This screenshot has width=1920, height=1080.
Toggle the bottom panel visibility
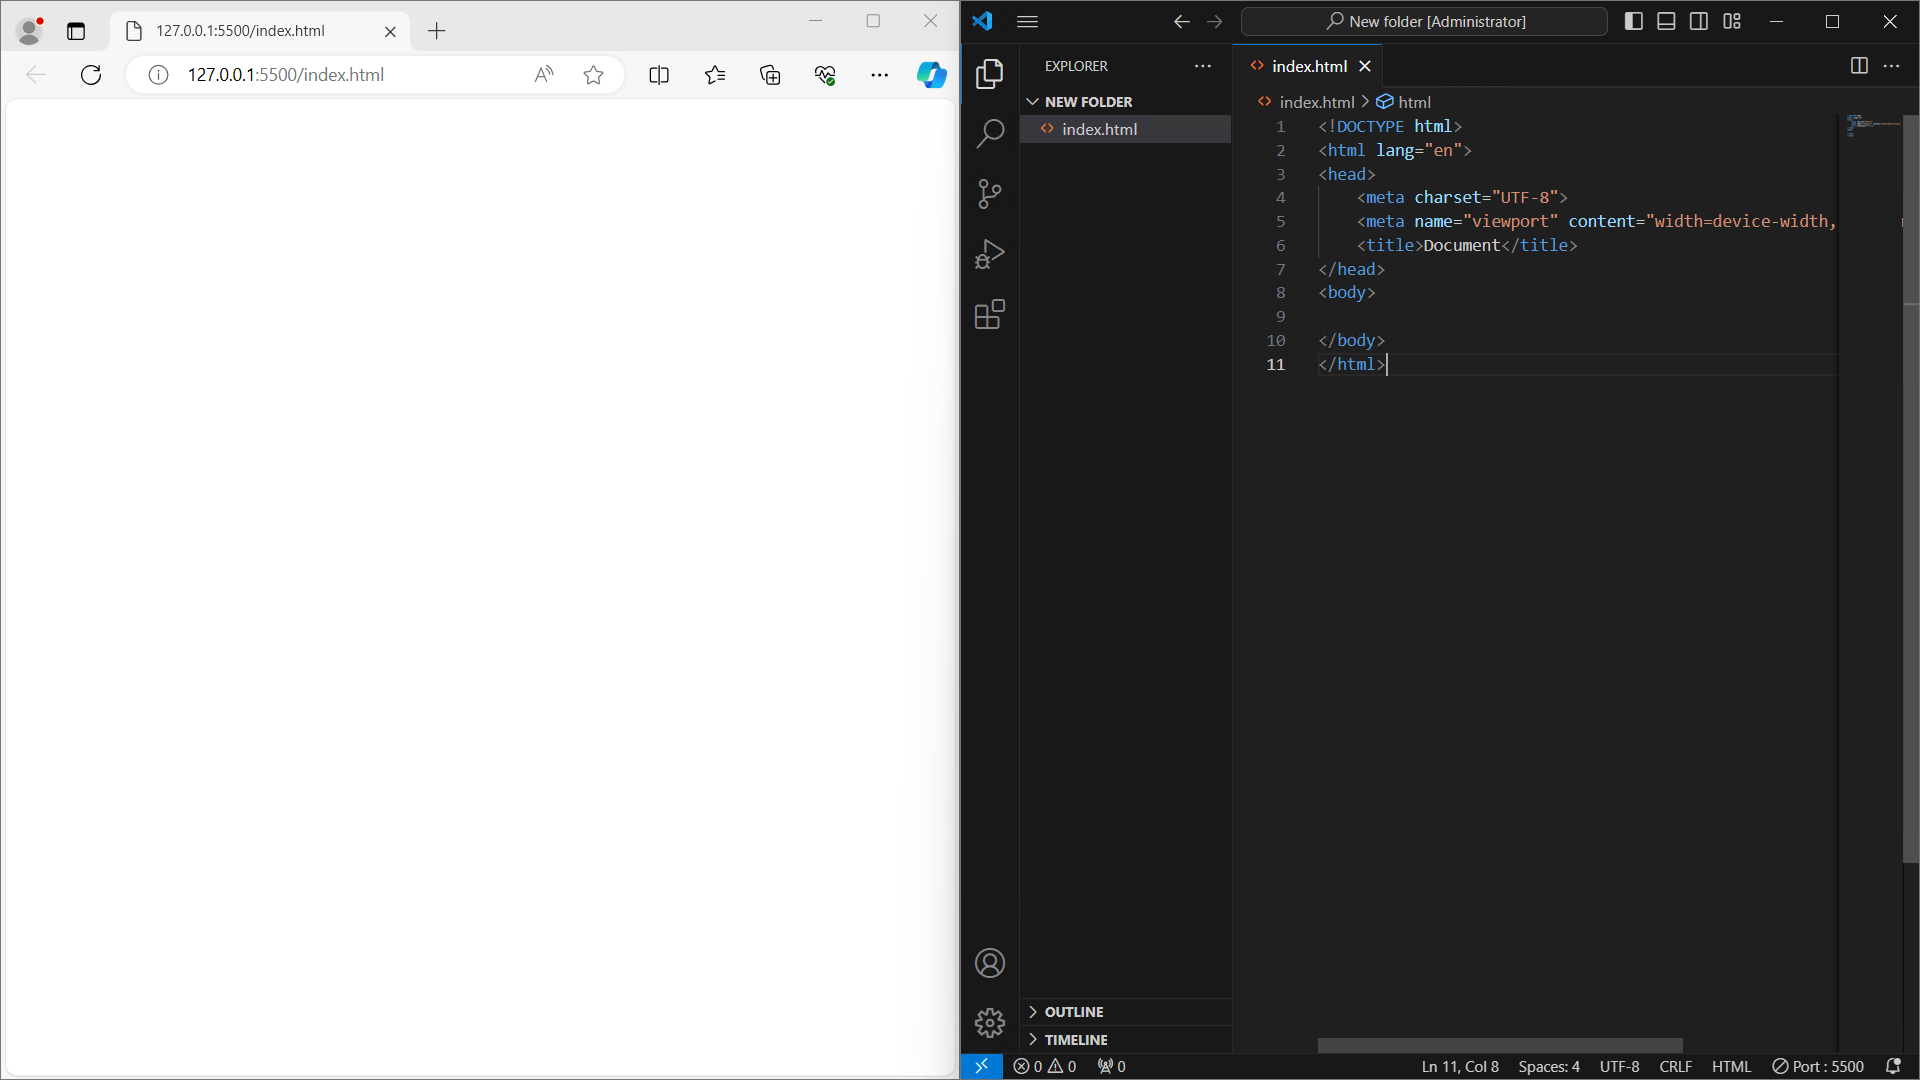1666,21
